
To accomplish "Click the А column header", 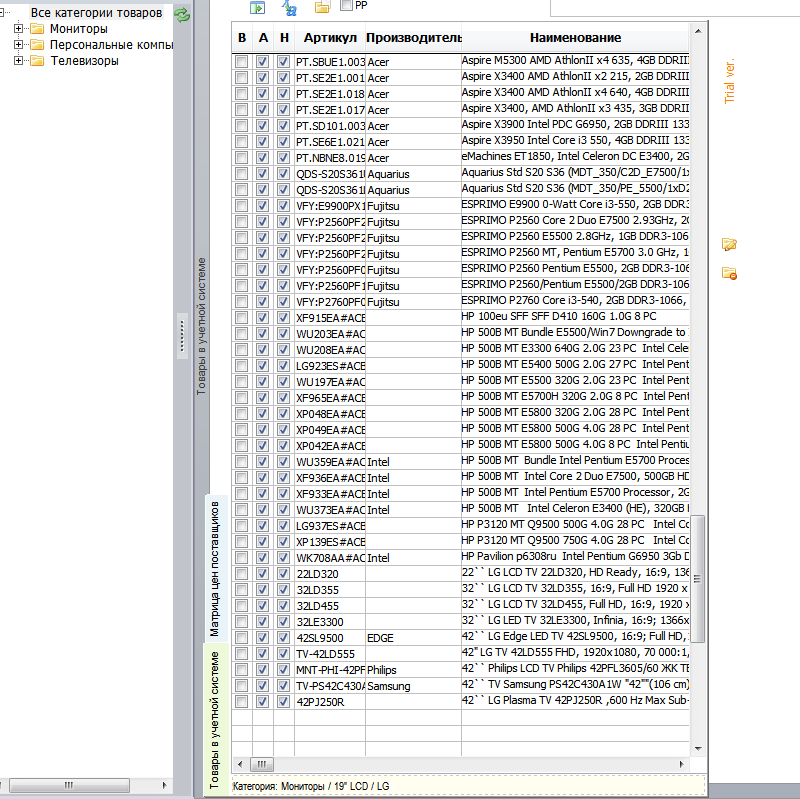I will point(263,38).
